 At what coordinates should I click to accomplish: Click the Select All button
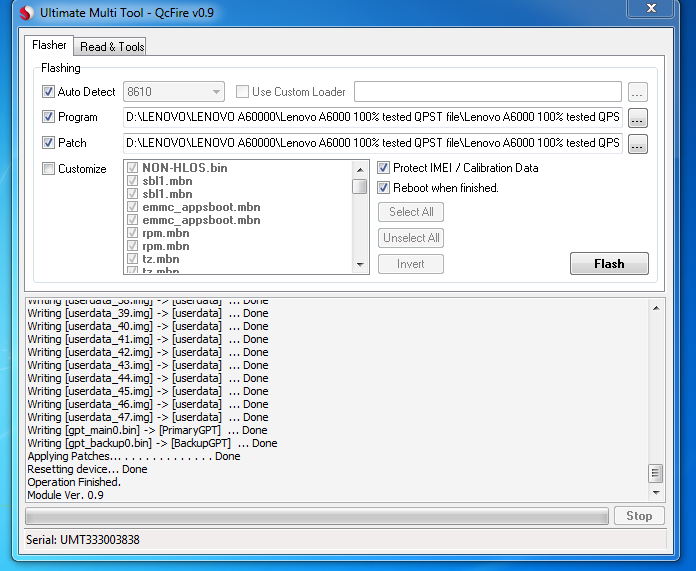point(411,212)
